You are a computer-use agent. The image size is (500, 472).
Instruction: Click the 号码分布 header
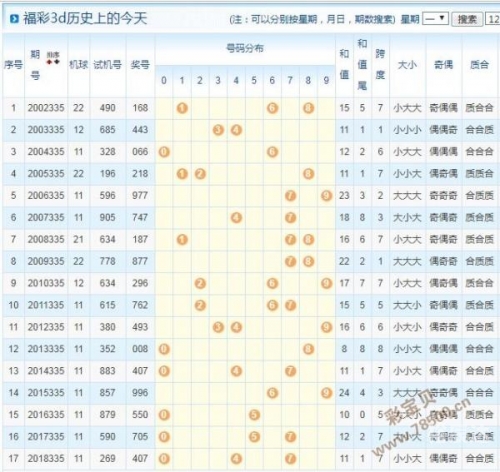pos(245,49)
